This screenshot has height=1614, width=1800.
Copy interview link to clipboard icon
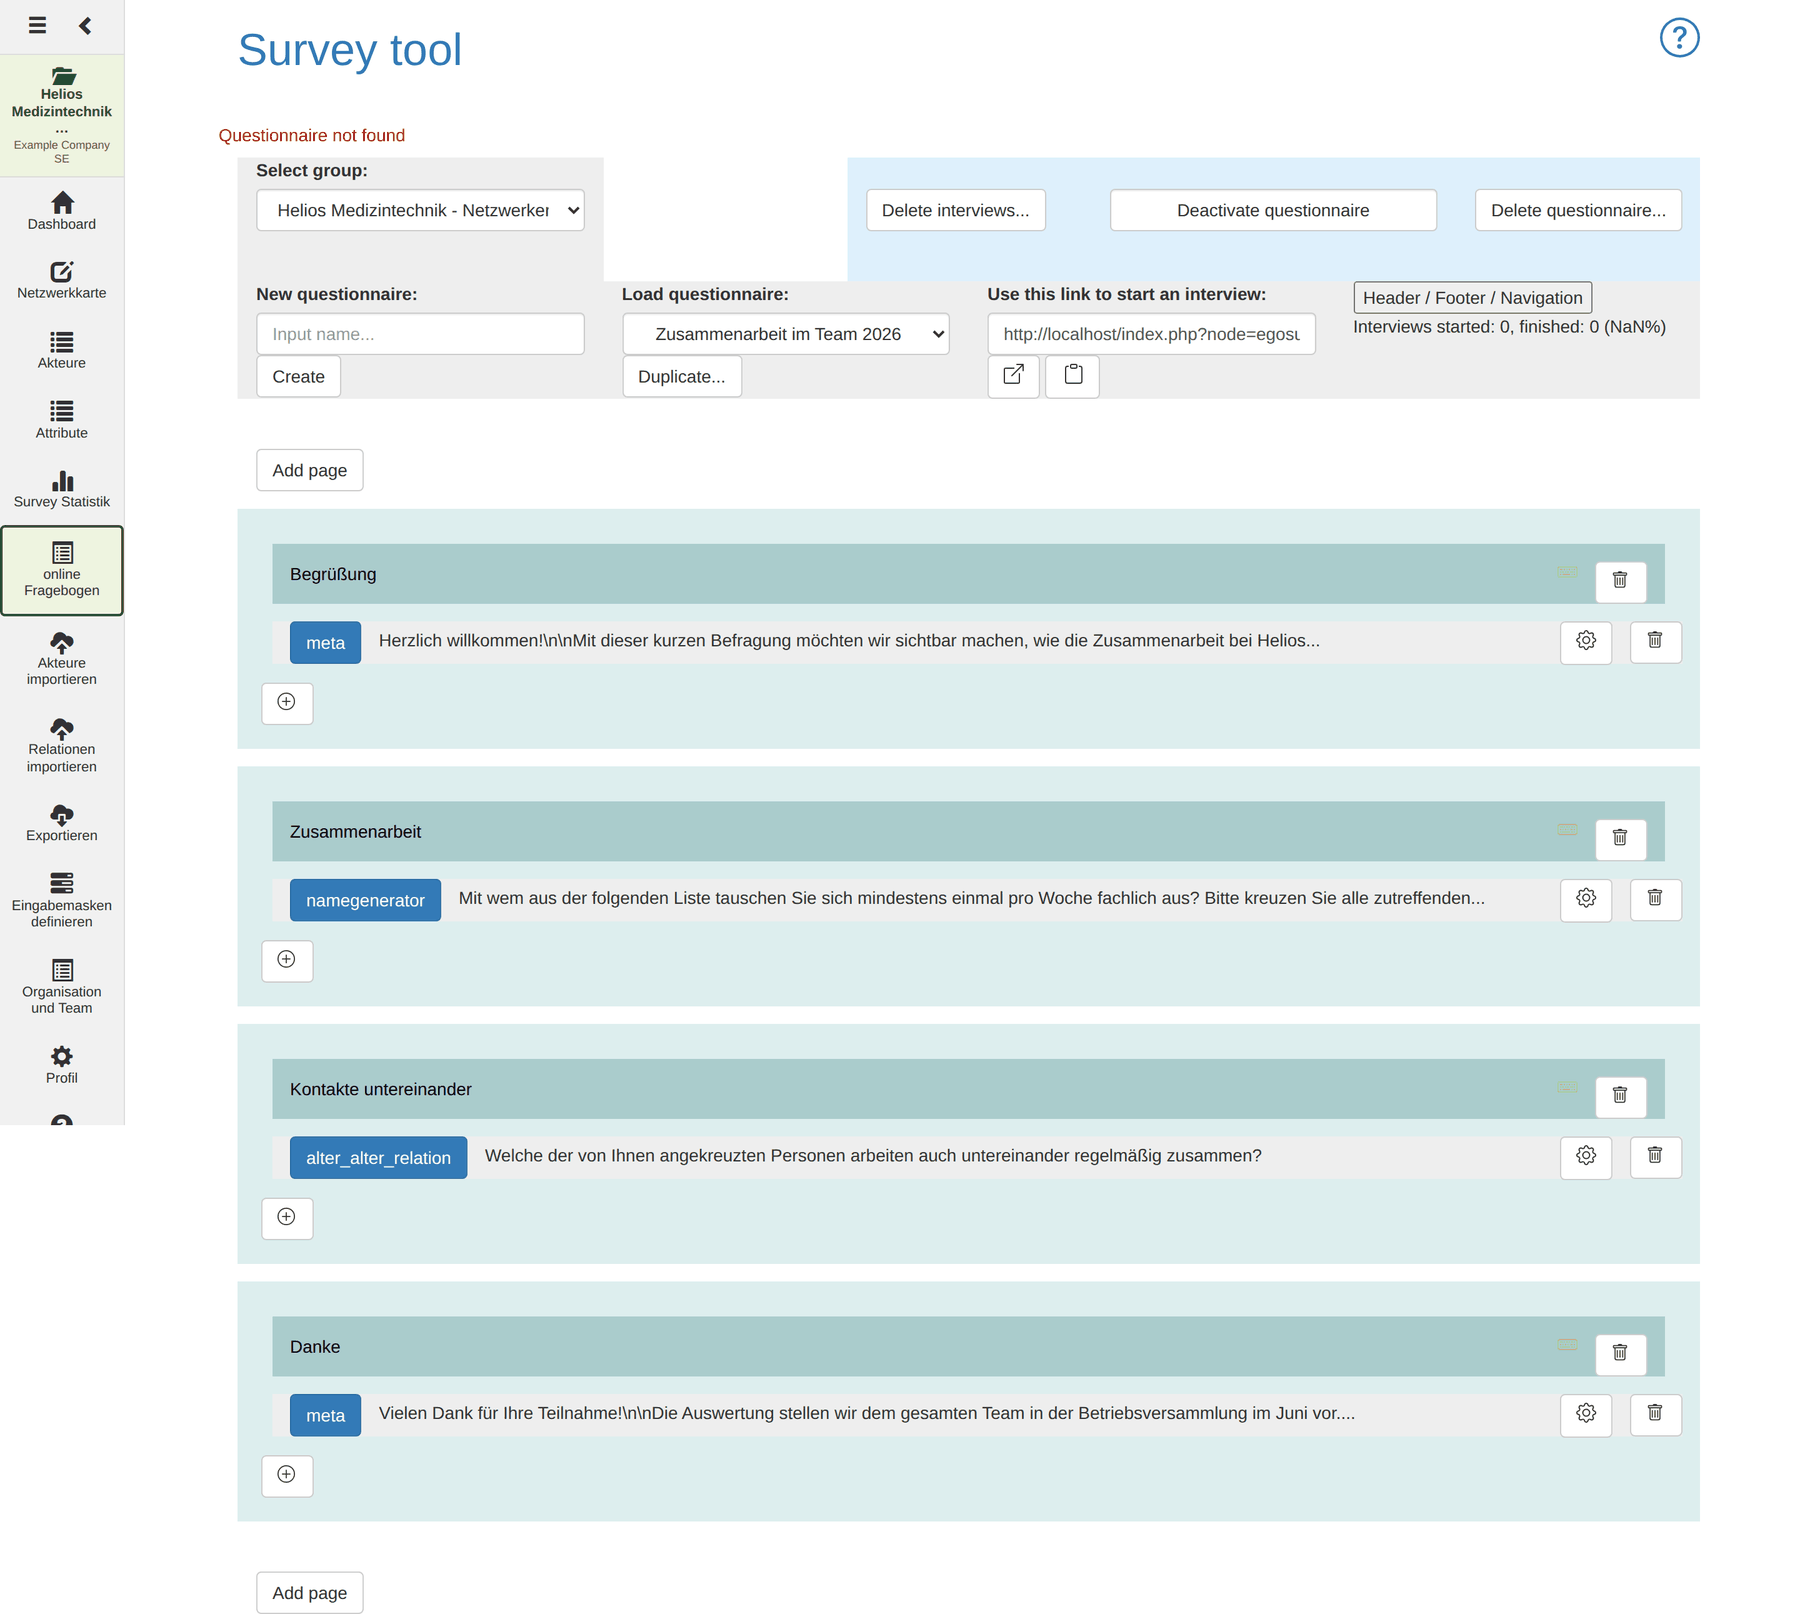tap(1072, 376)
